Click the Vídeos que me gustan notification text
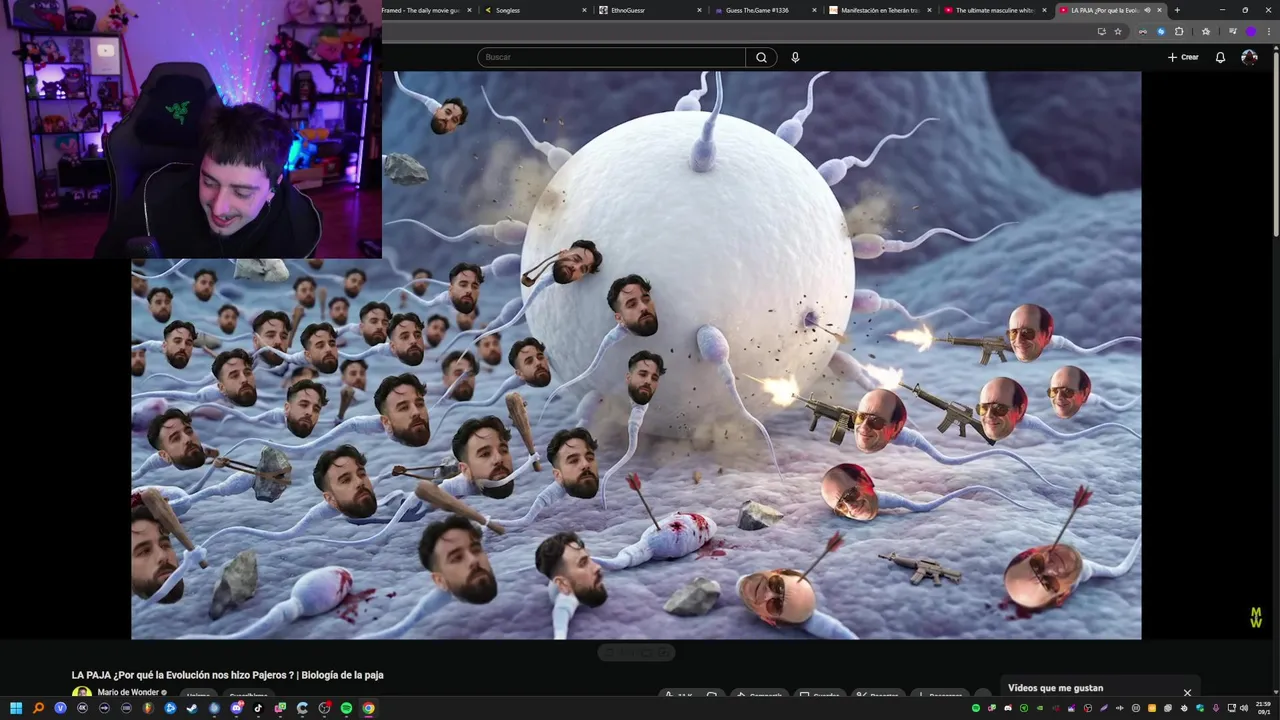 click(1055, 688)
